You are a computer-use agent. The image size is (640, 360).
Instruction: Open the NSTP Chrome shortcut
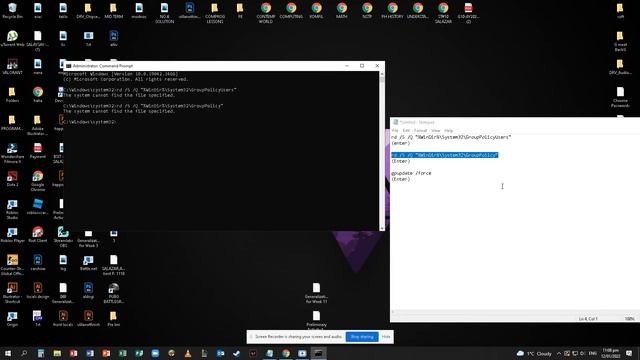[x=367, y=11]
